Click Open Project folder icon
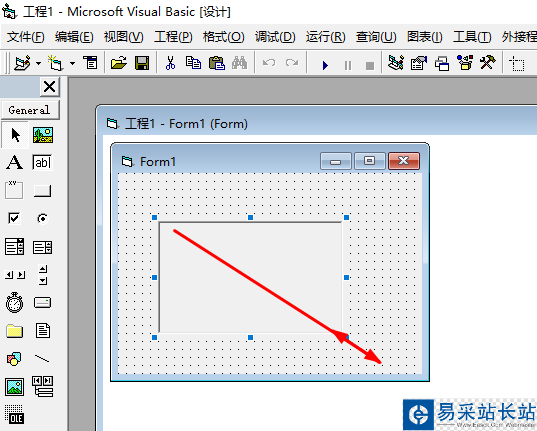This screenshot has width=537, height=431. (x=118, y=63)
